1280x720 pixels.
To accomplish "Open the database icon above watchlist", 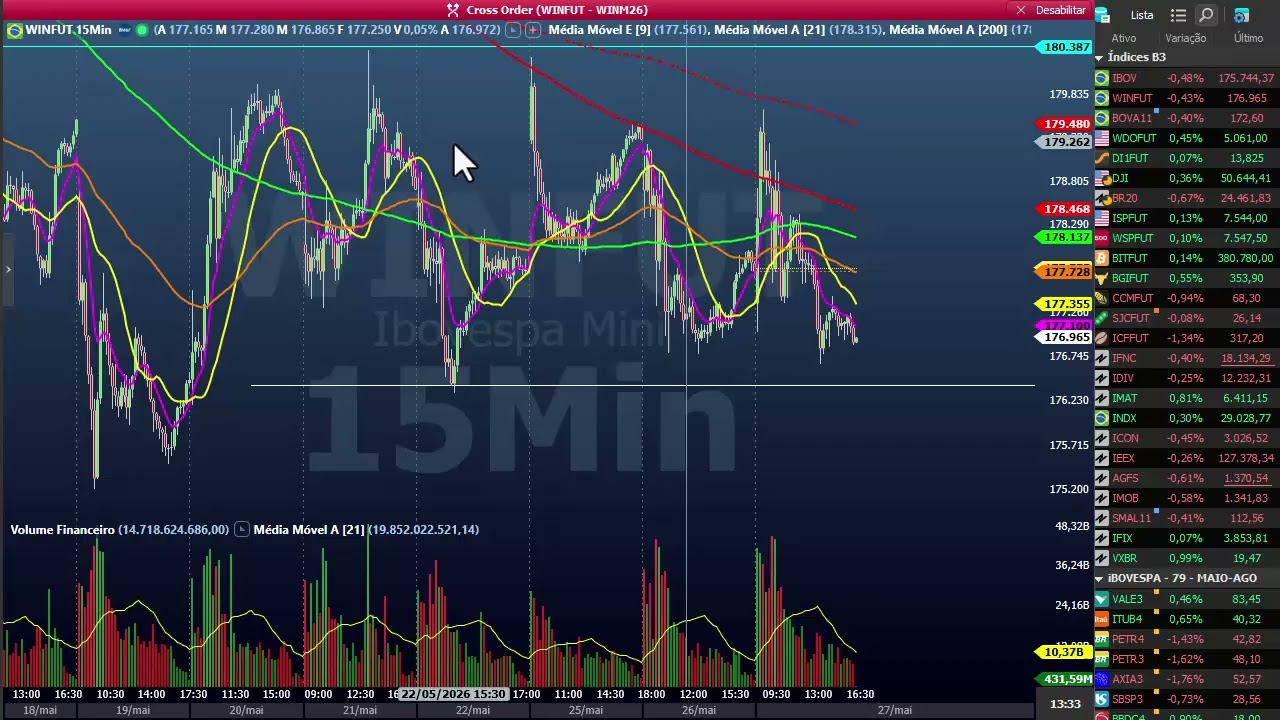I will pos(1102,15).
